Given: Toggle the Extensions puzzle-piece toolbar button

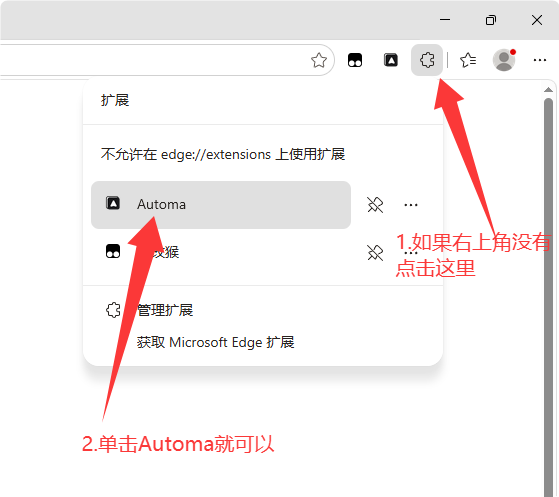Looking at the screenshot, I should tap(427, 60).
